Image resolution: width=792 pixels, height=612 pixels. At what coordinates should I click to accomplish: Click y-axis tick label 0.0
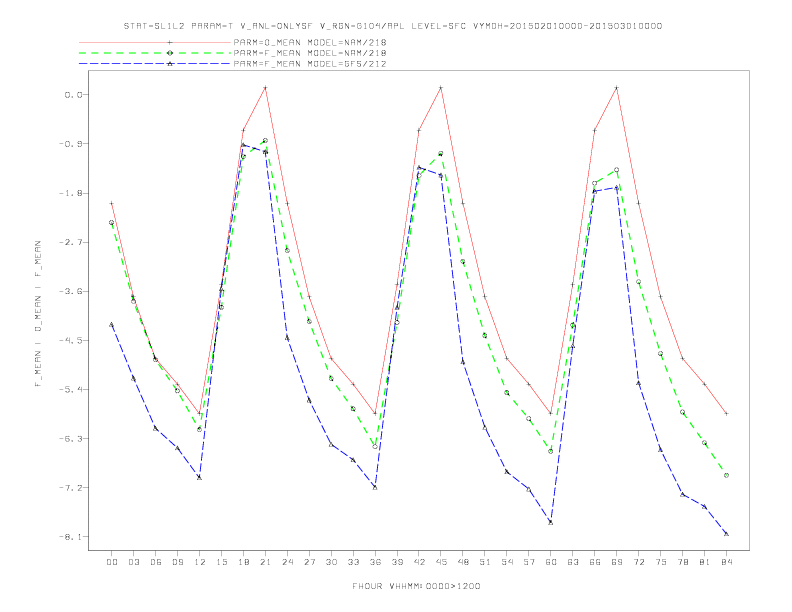(72, 94)
